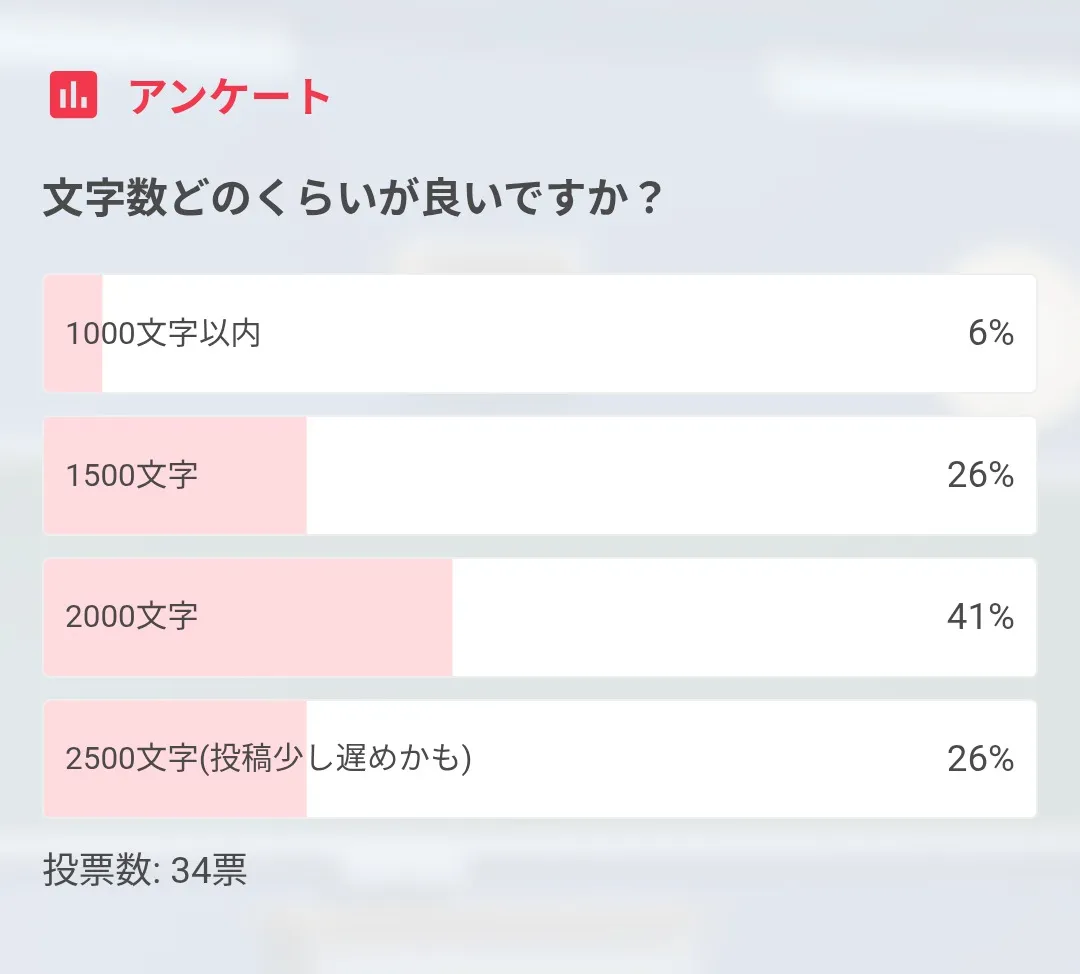Click the red poll chart icon

pos(73,95)
